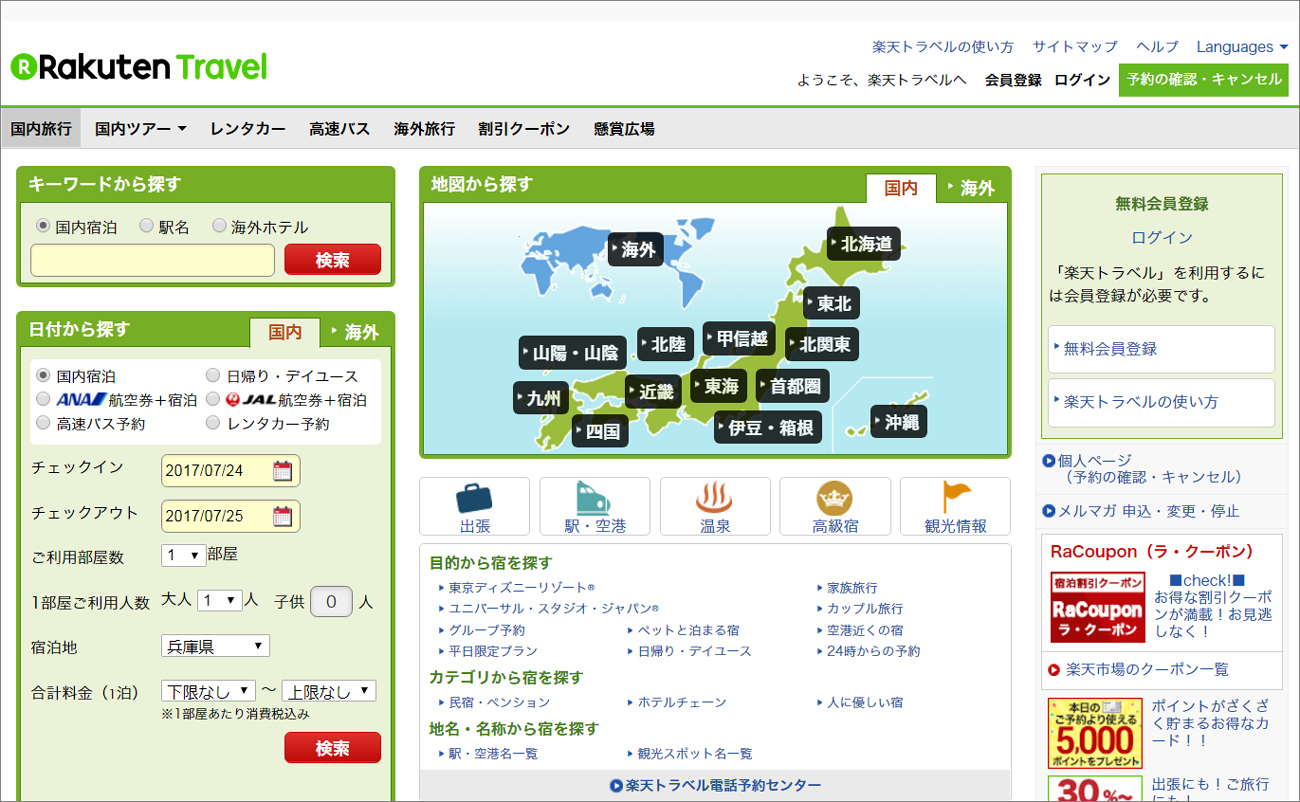1300x802 pixels.
Task: Select 海外 label on the world map
Action: 636,249
